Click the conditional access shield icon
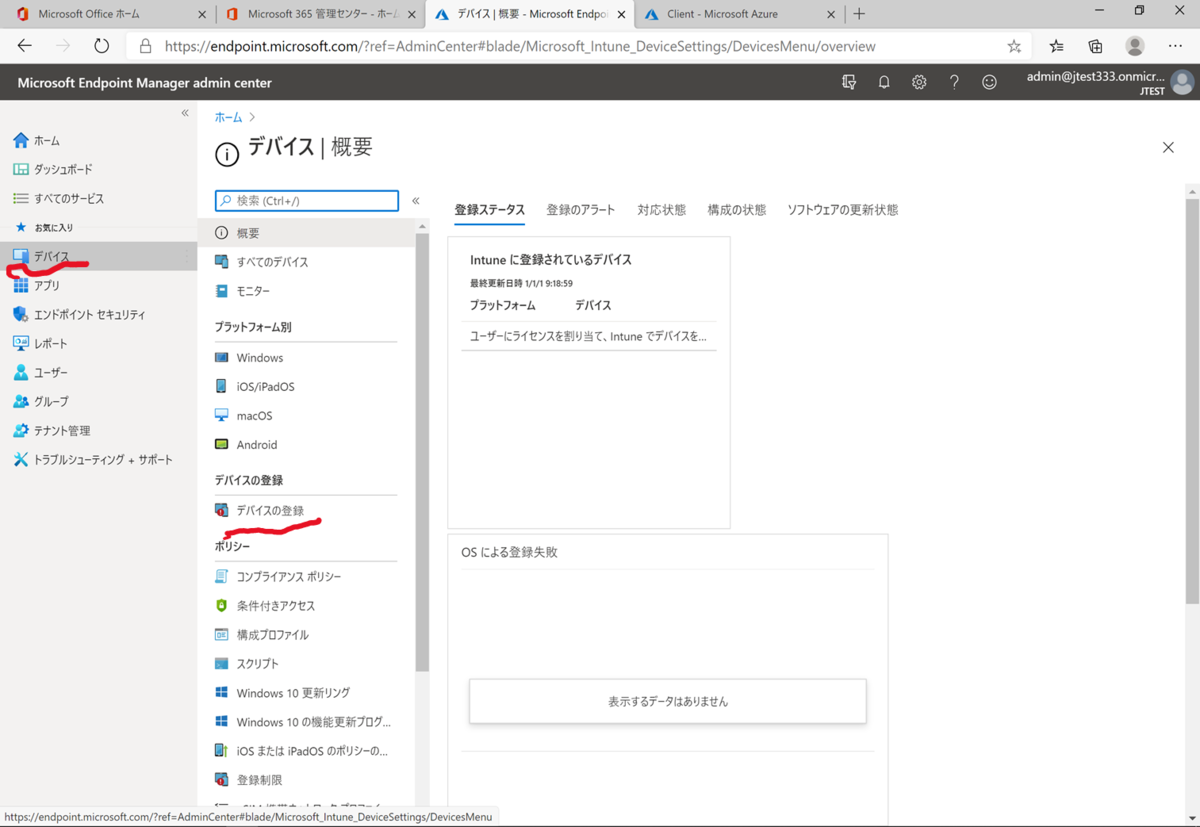The height and width of the screenshot is (827, 1200). pos(222,606)
